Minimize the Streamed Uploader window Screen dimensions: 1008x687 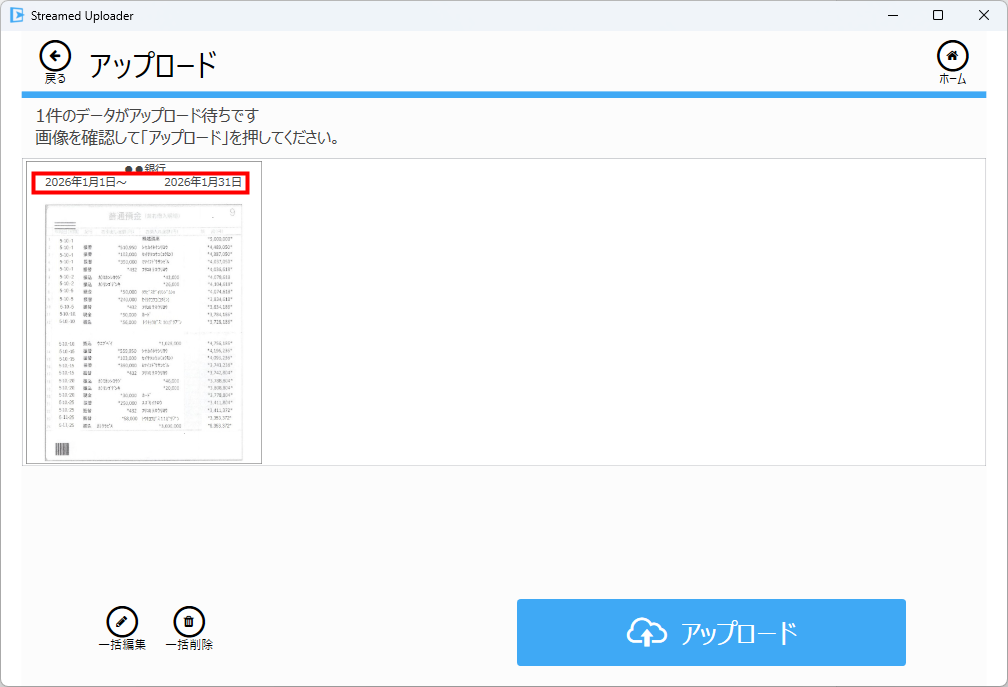[x=891, y=16]
